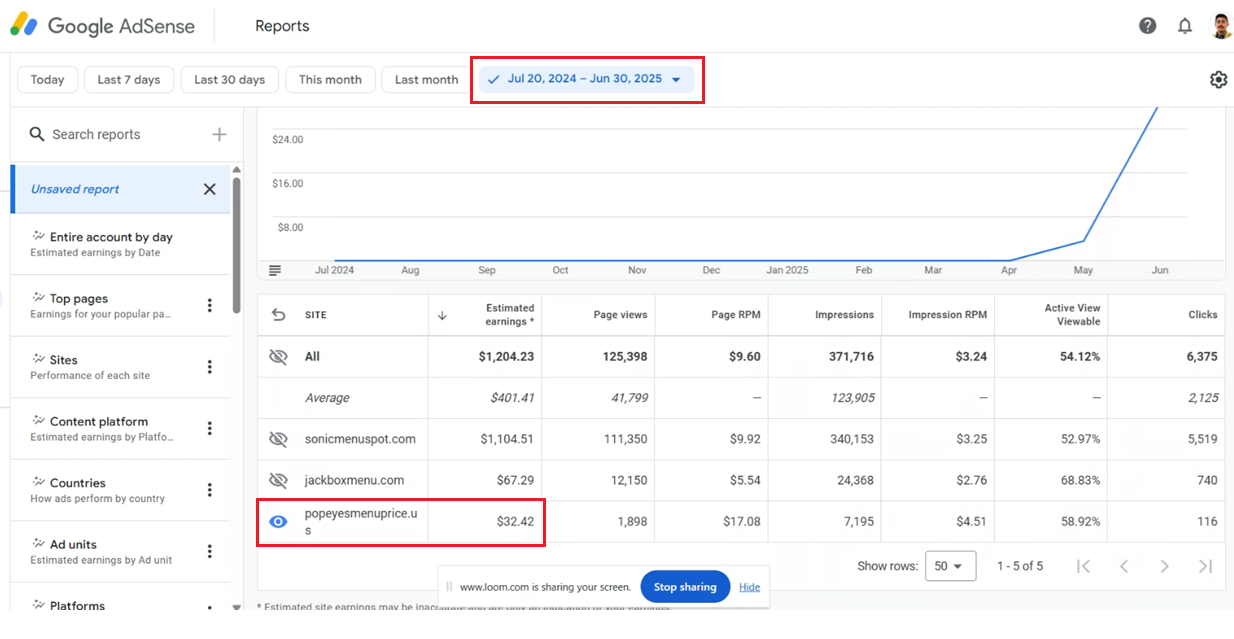
Task: Open more options for Sites report
Action: click(209, 367)
